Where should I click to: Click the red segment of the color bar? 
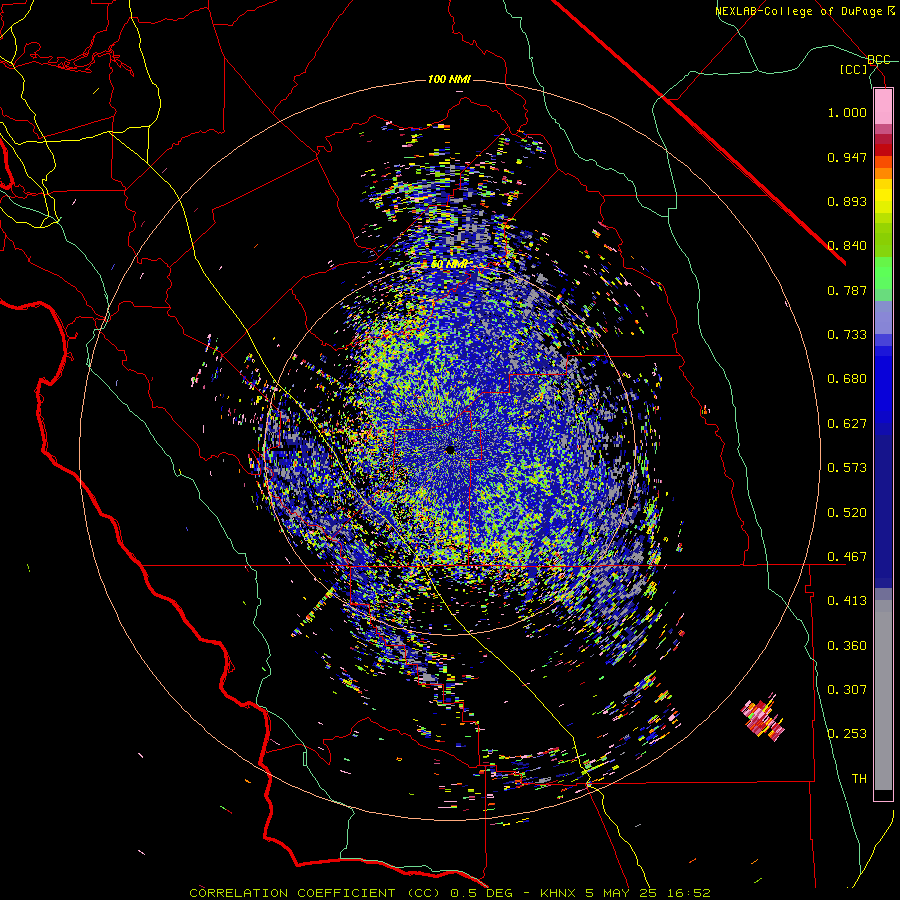pos(883,150)
